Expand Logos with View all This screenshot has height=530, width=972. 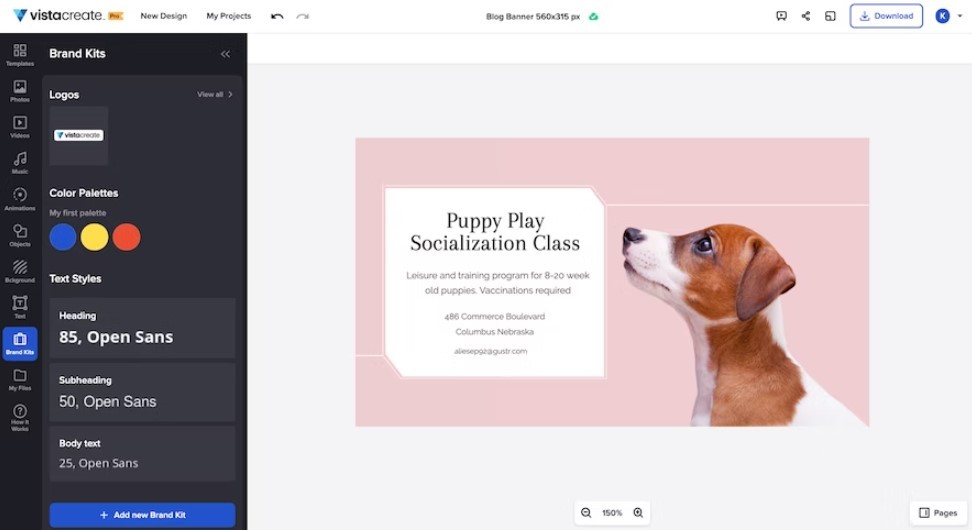pyautogui.click(x=215, y=95)
